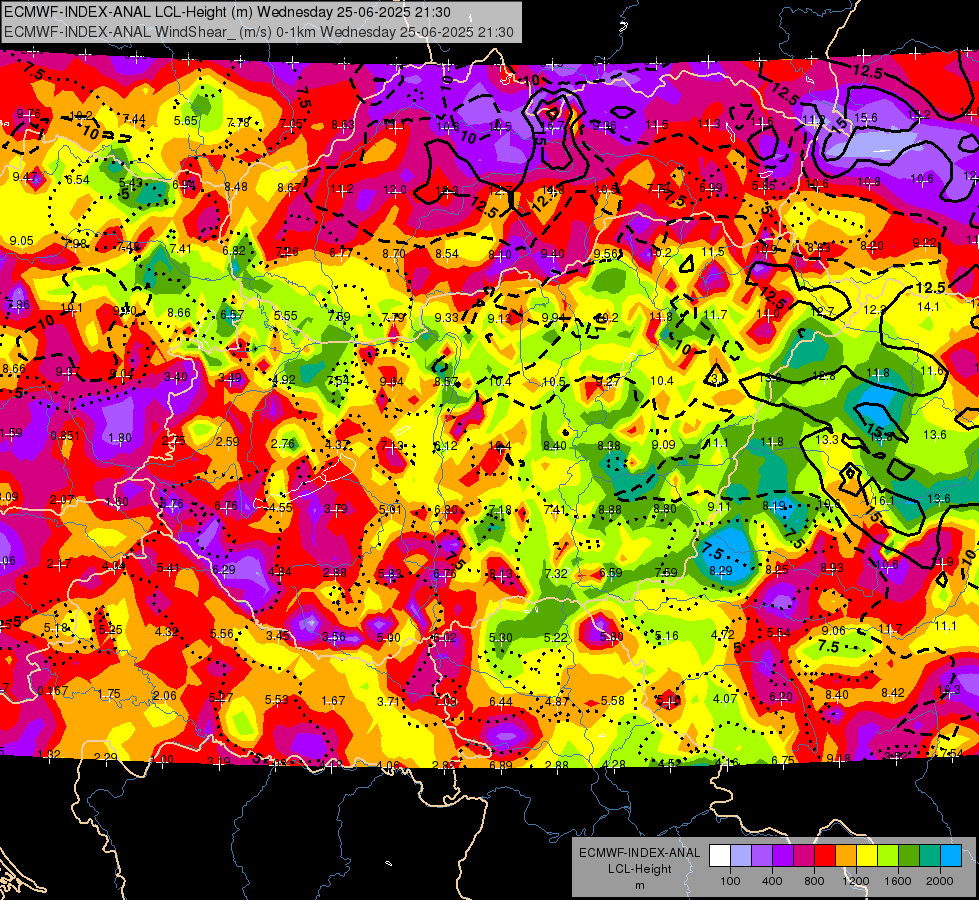This screenshot has height=900, width=979.
Task: Click the wind shear value '2.59'
Action: [x=228, y=442]
